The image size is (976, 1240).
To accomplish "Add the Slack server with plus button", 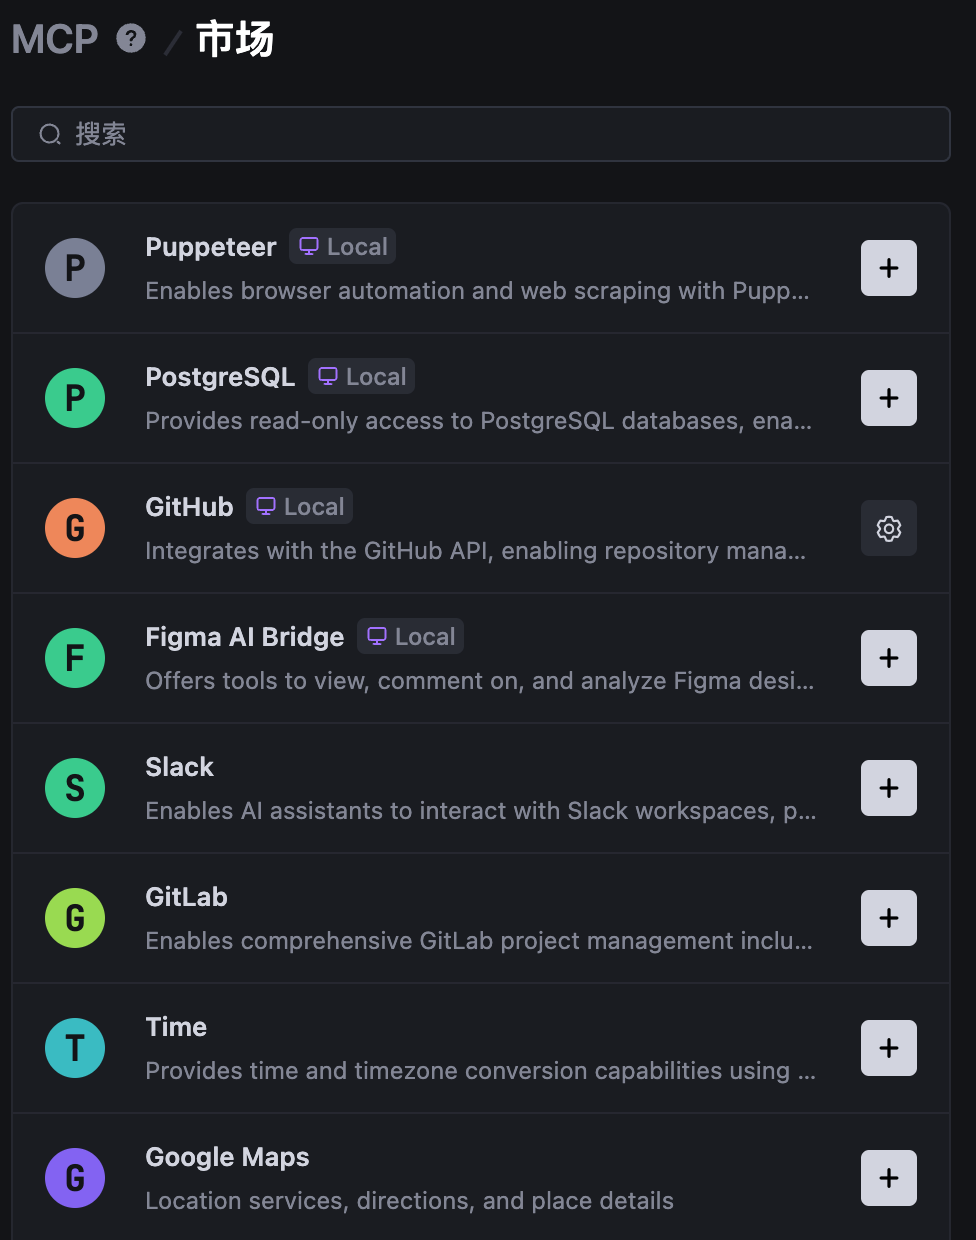I will pyautogui.click(x=888, y=788).
